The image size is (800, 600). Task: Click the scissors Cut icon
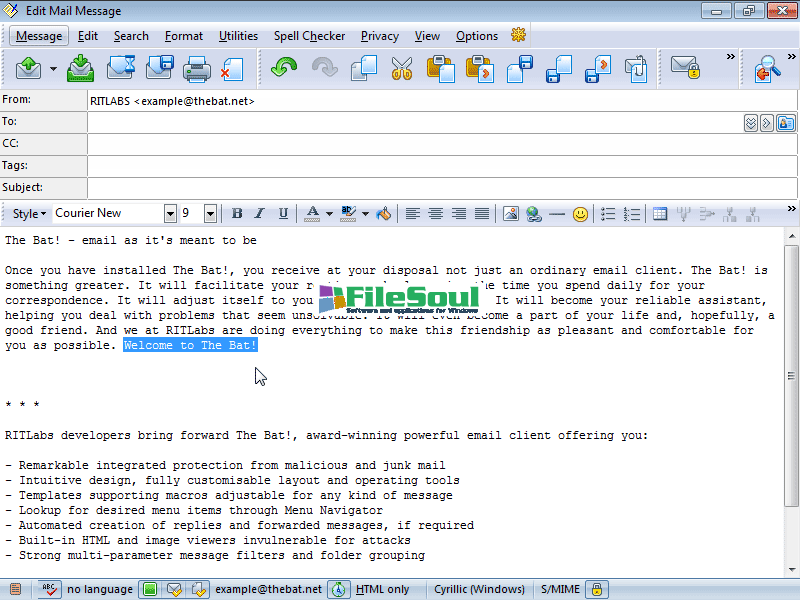402,68
